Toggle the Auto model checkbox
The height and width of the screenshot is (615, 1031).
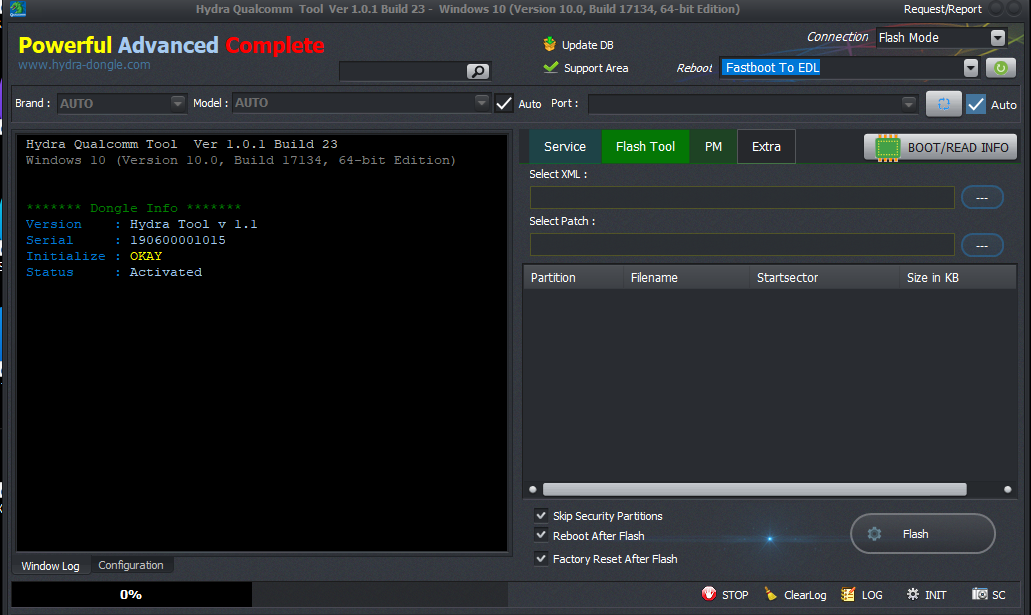tap(504, 103)
